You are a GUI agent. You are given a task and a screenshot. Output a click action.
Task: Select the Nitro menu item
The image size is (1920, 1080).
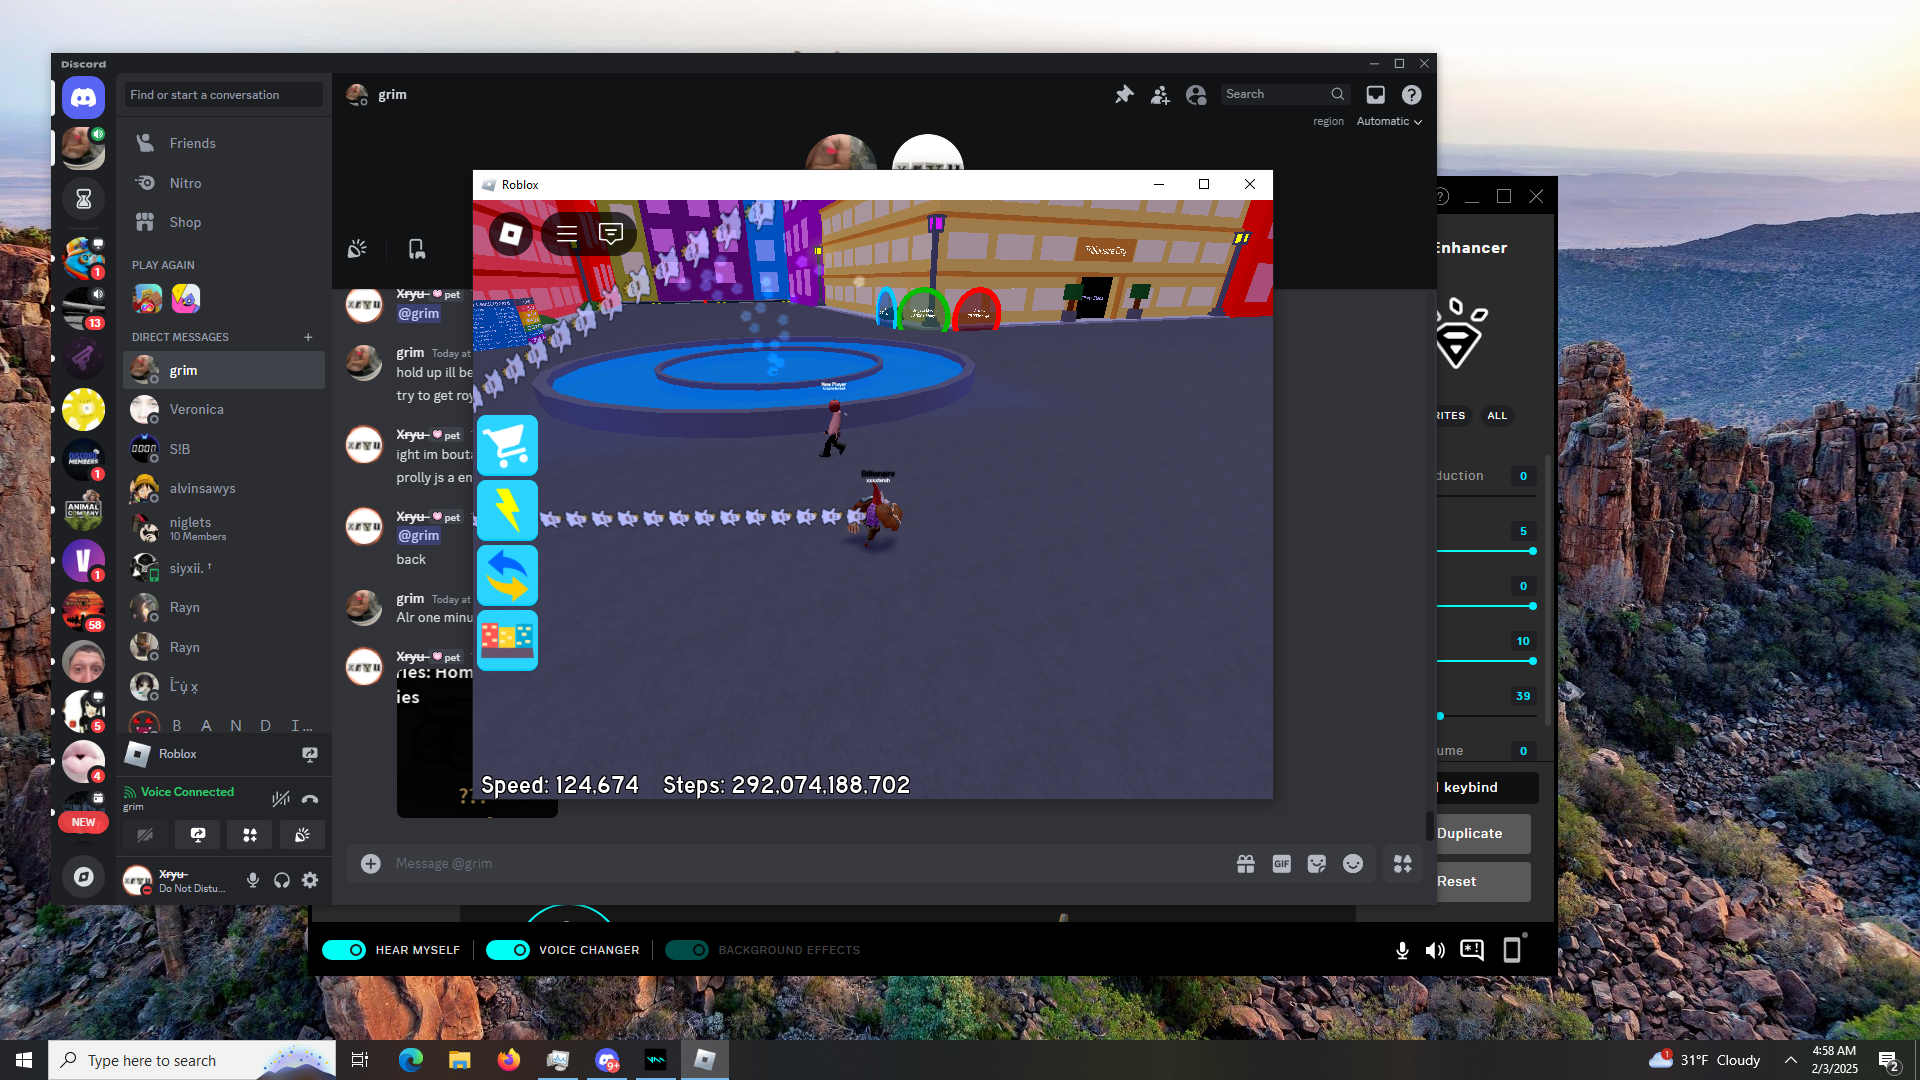tap(185, 183)
